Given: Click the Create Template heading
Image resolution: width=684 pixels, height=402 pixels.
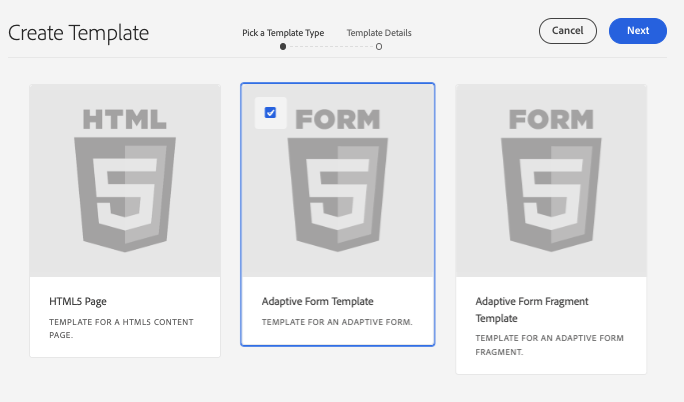Looking at the screenshot, I should pos(79,33).
